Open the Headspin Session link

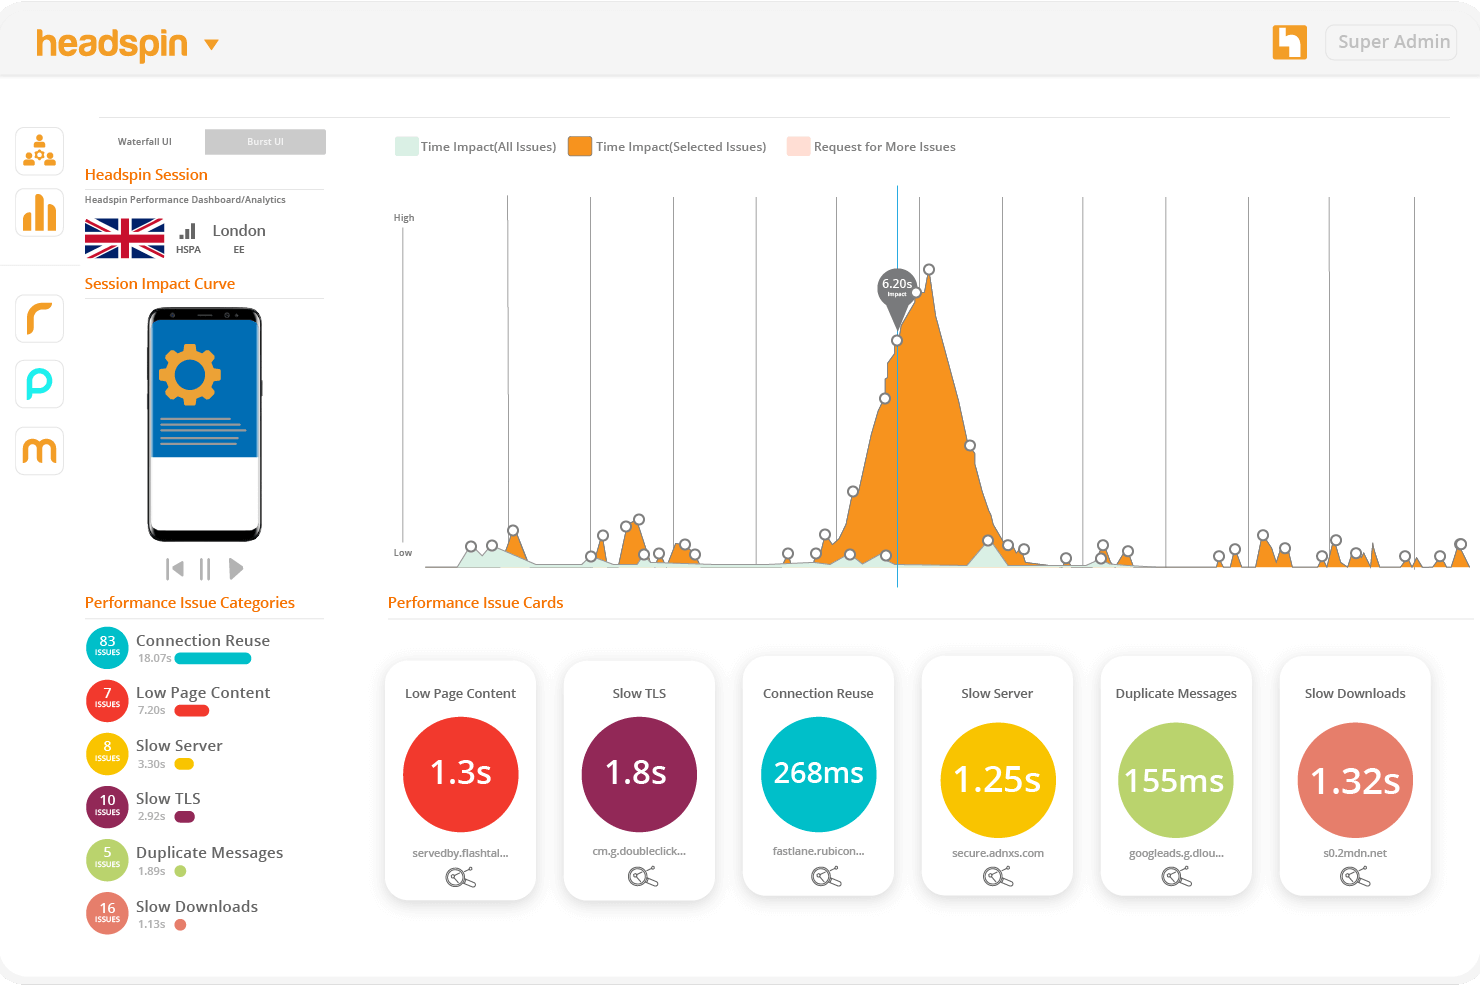click(146, 174)
